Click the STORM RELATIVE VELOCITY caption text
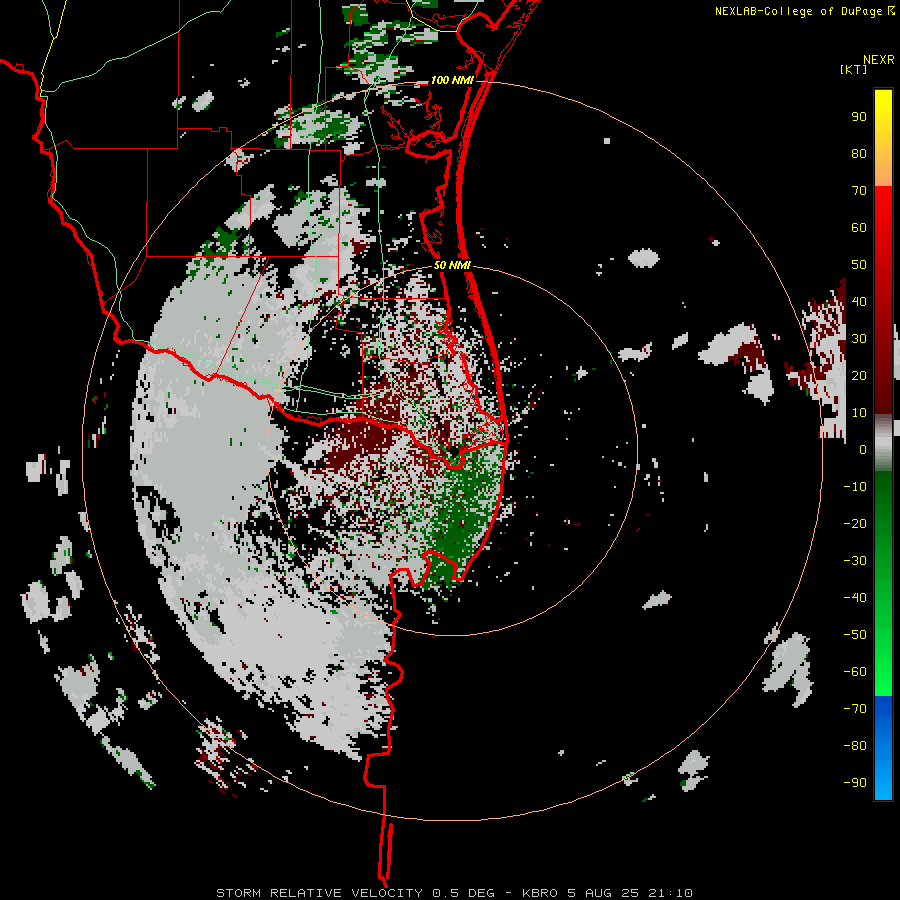 (319, 893)
